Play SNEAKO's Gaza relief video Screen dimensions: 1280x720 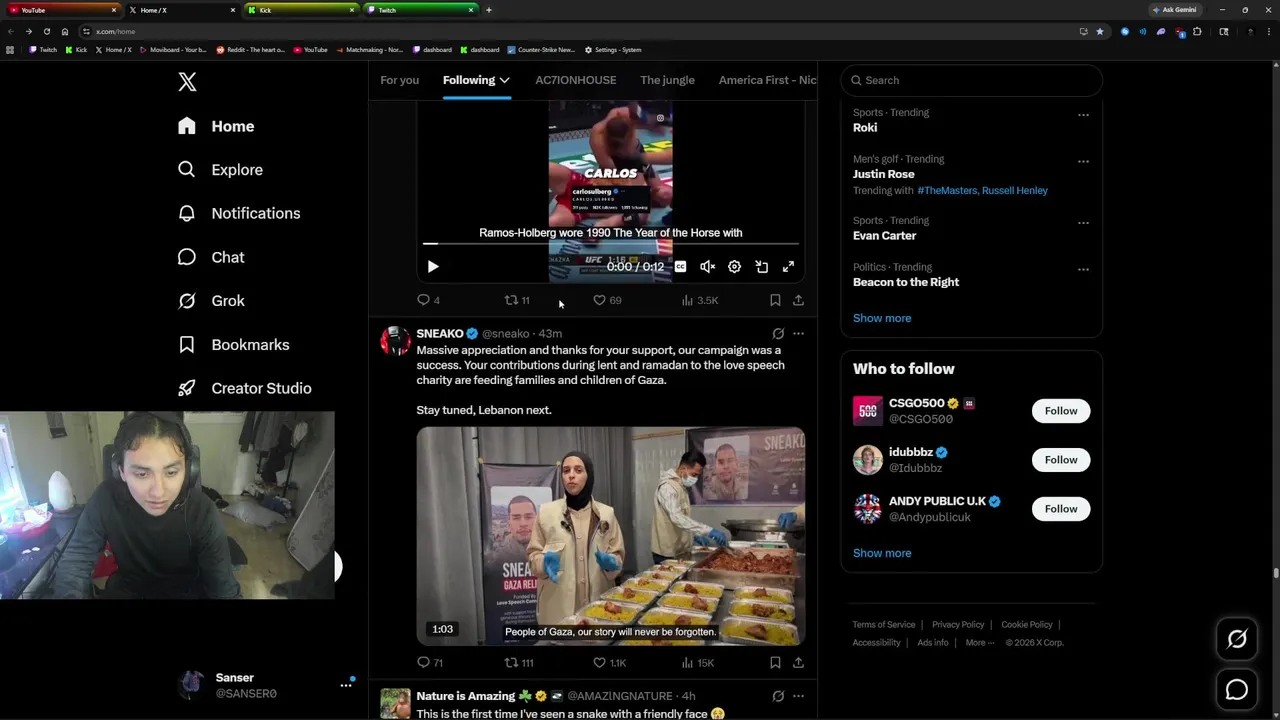(610, 536)
